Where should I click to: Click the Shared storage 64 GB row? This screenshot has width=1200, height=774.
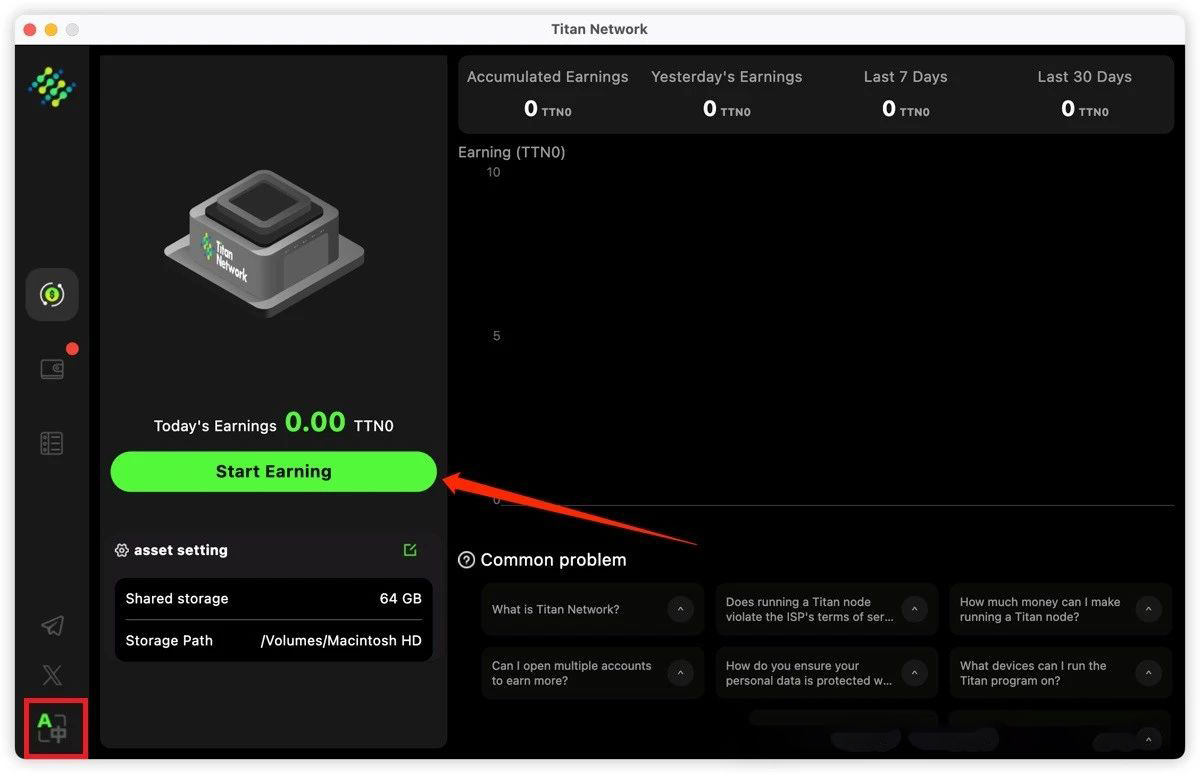tap(273, 599)
